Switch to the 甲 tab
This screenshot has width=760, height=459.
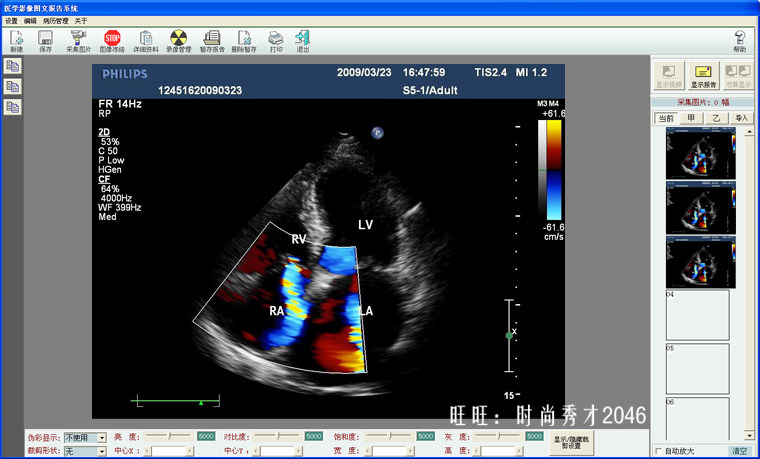pos(691,118)
